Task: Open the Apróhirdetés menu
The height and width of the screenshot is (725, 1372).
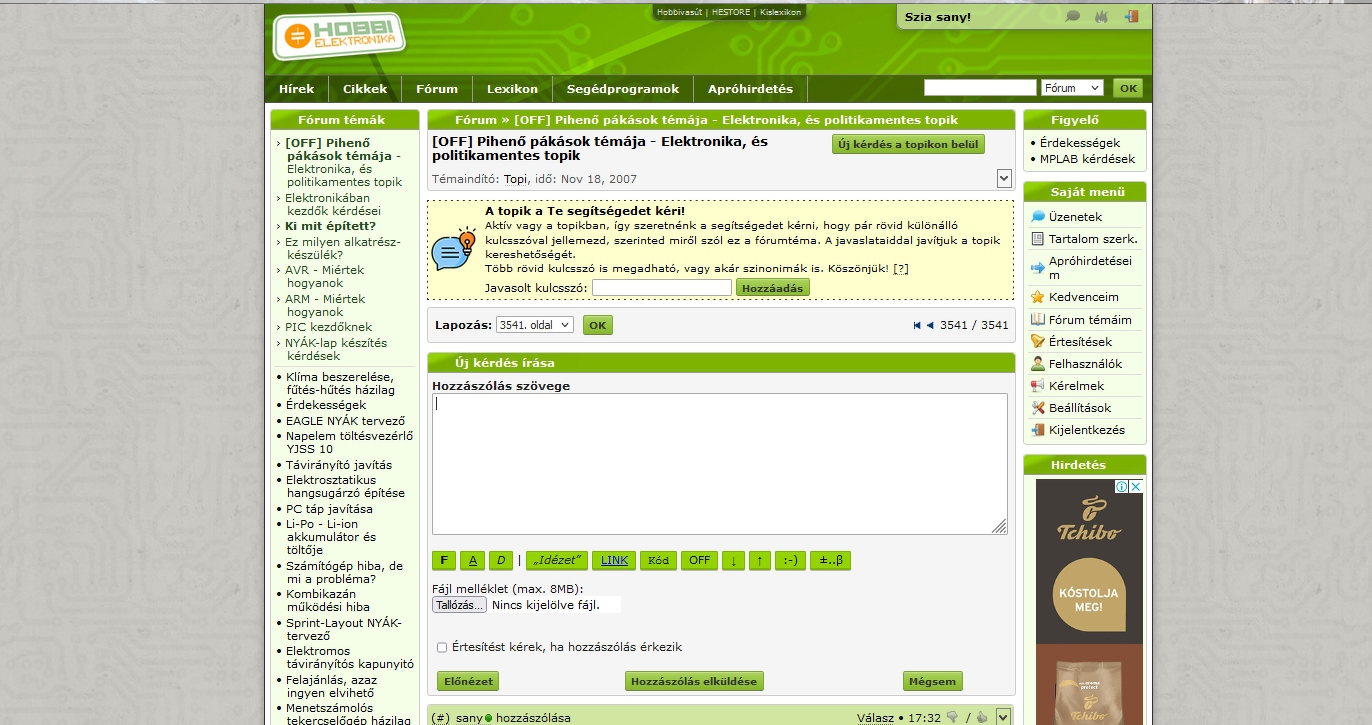Action: tap(750, 89)
